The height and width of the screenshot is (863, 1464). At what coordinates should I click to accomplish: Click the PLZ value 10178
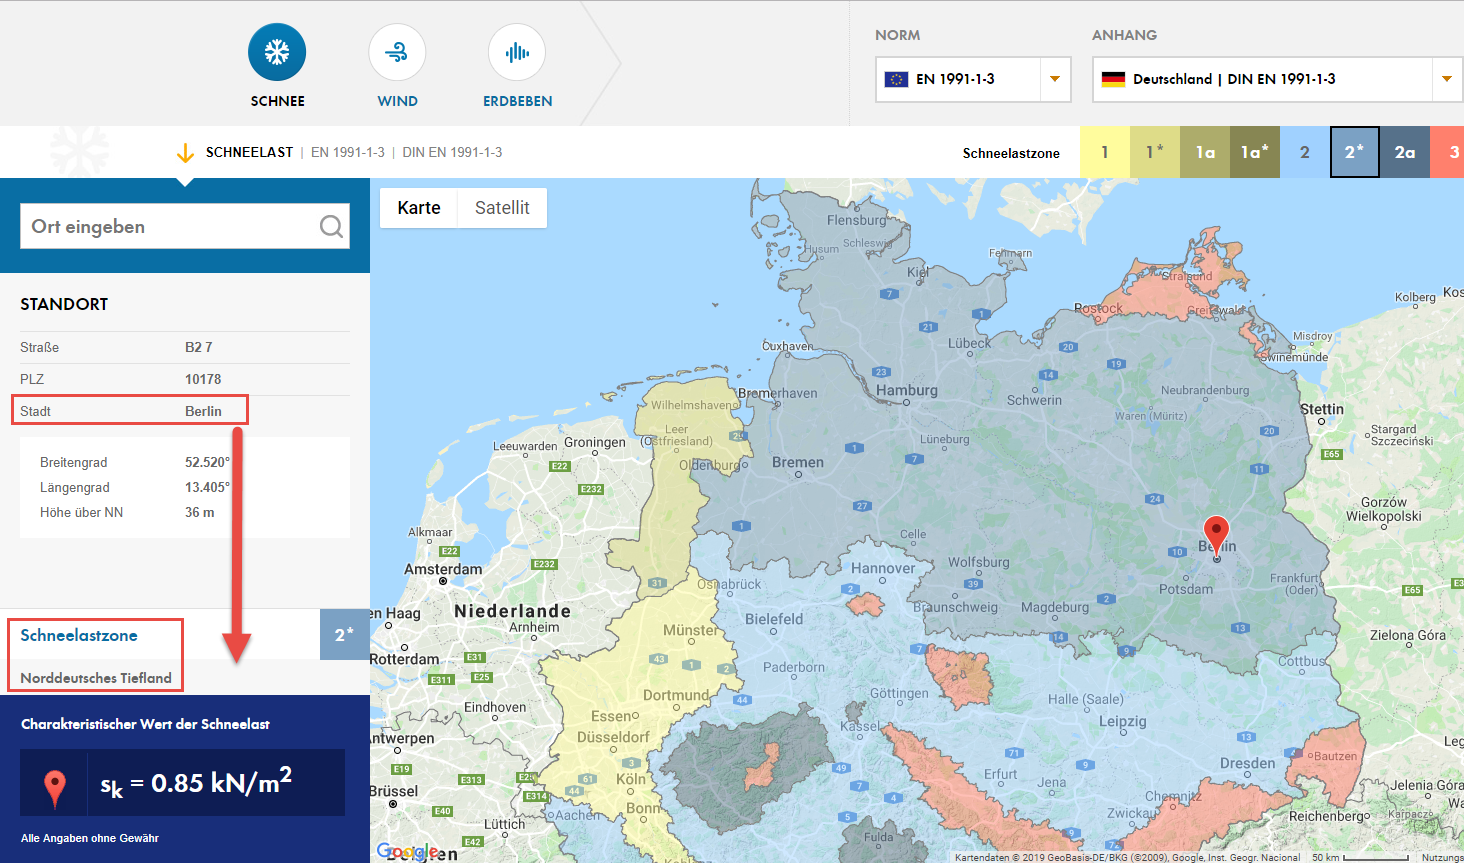pyautogui.click(x=203, y=379)
